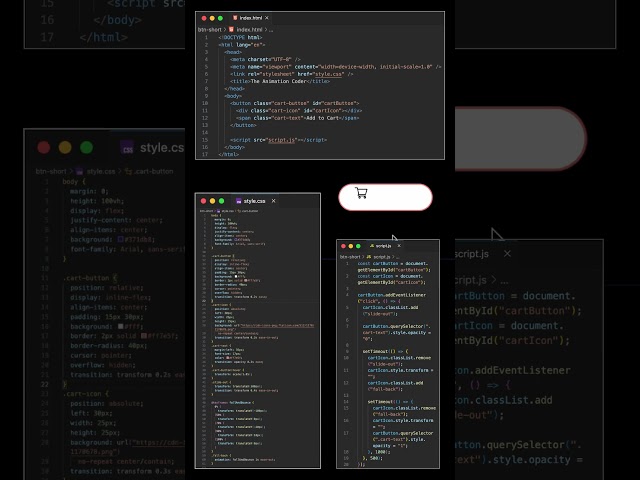Click the index.html breadcrumb entry below the tab
This screenshot has width=640, height=480.
pyautogui.click(x=249, y=30)
